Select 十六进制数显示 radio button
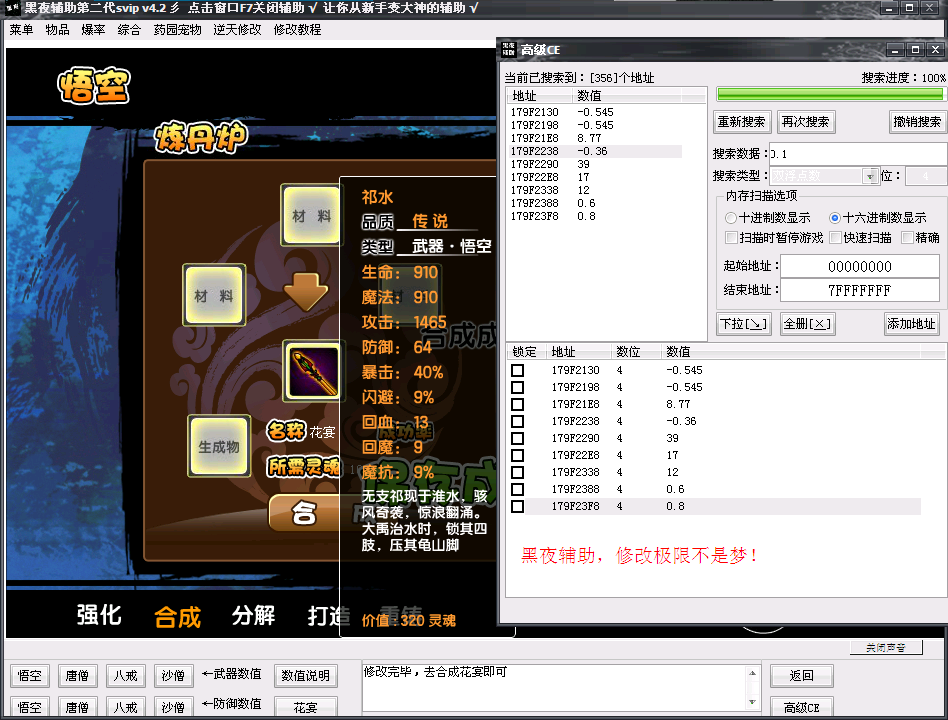This screenshot has height=720, width=948. pyautogui.click(x=835, y=218)
